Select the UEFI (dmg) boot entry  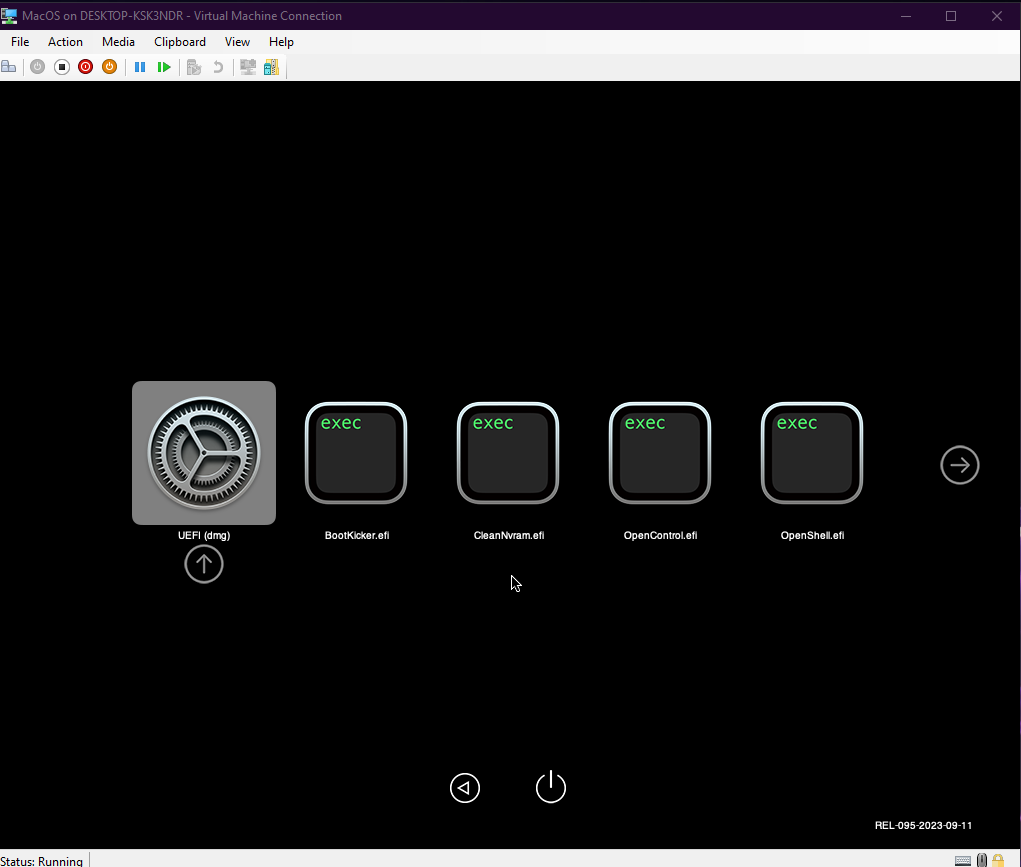coord(204,453)
